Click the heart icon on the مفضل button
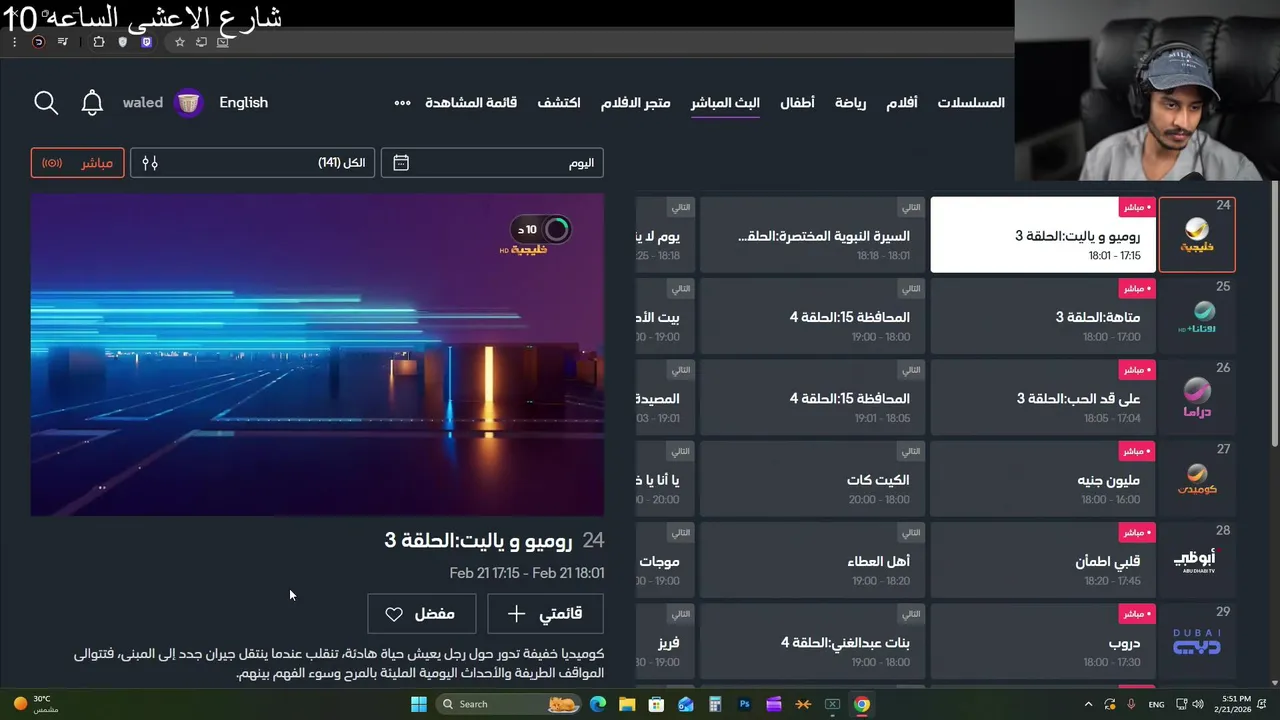1280x720 pixels. click(x=394, y=614)
